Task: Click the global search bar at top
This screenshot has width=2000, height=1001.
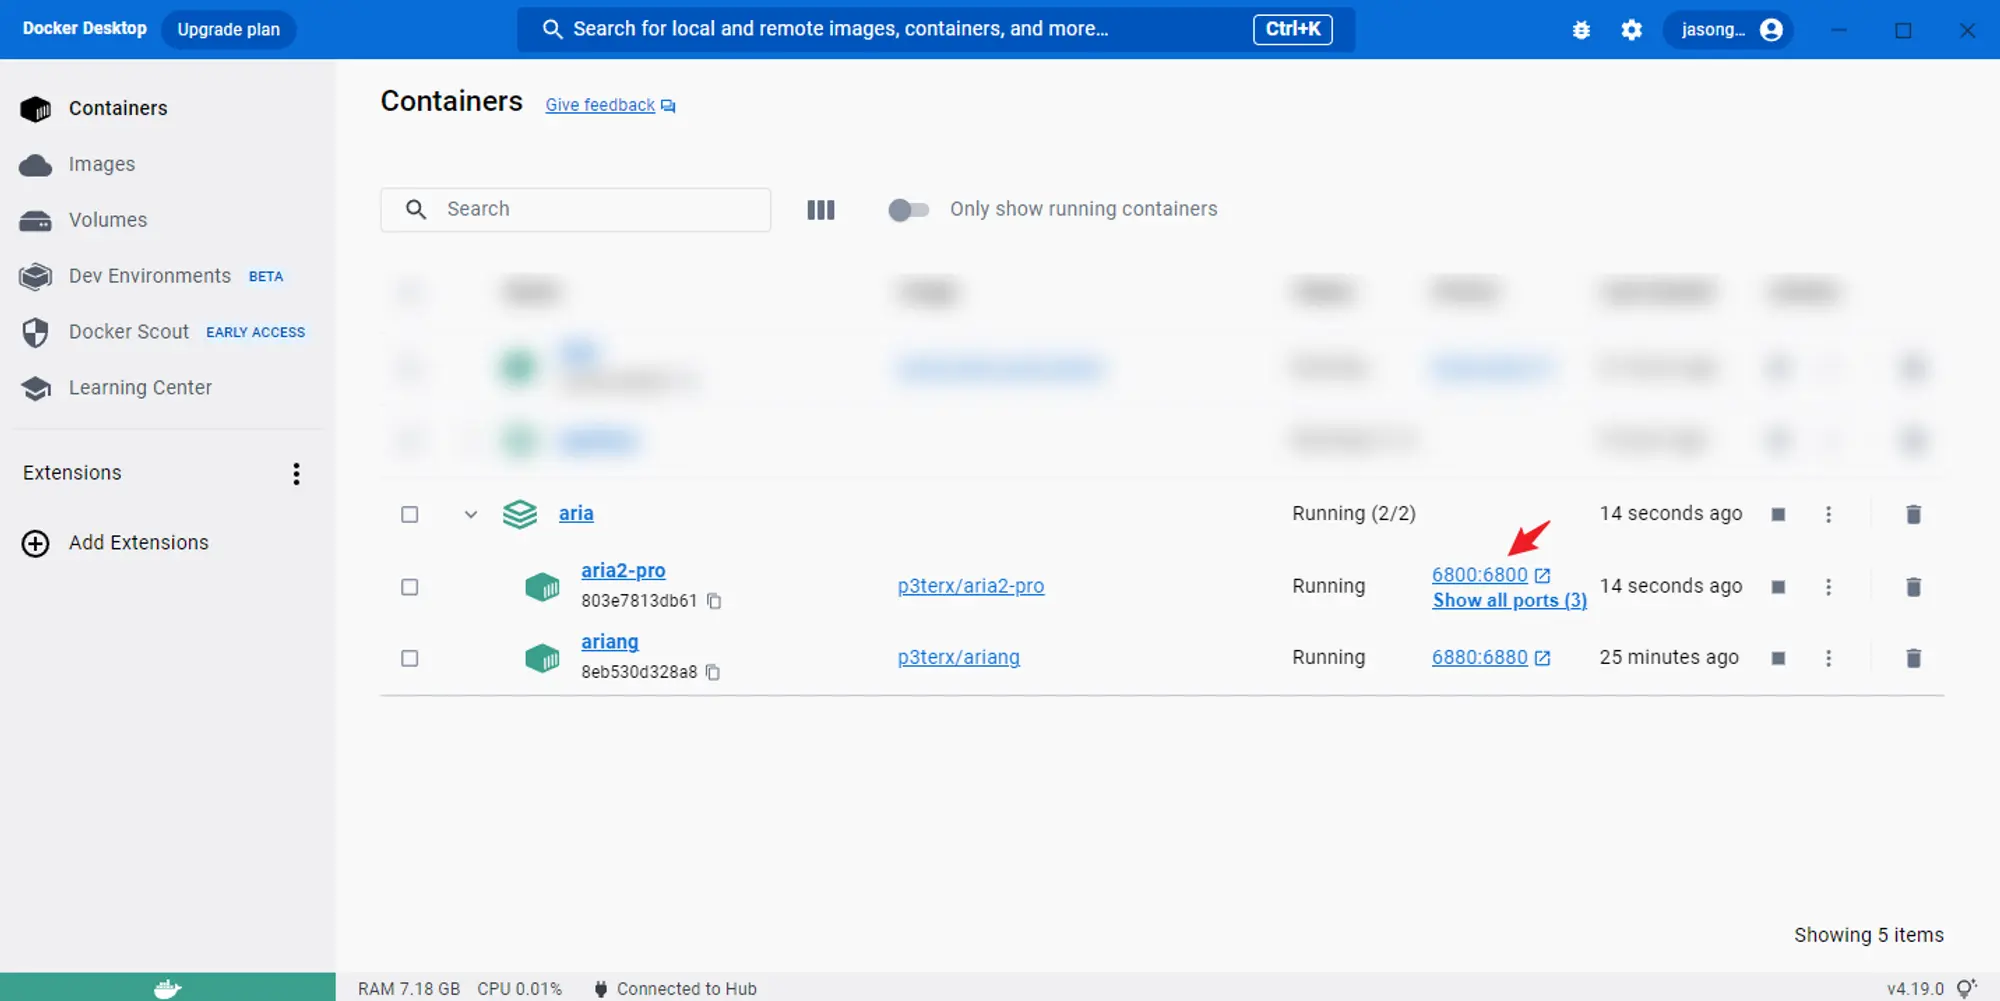Action: [x=935, y=29]
